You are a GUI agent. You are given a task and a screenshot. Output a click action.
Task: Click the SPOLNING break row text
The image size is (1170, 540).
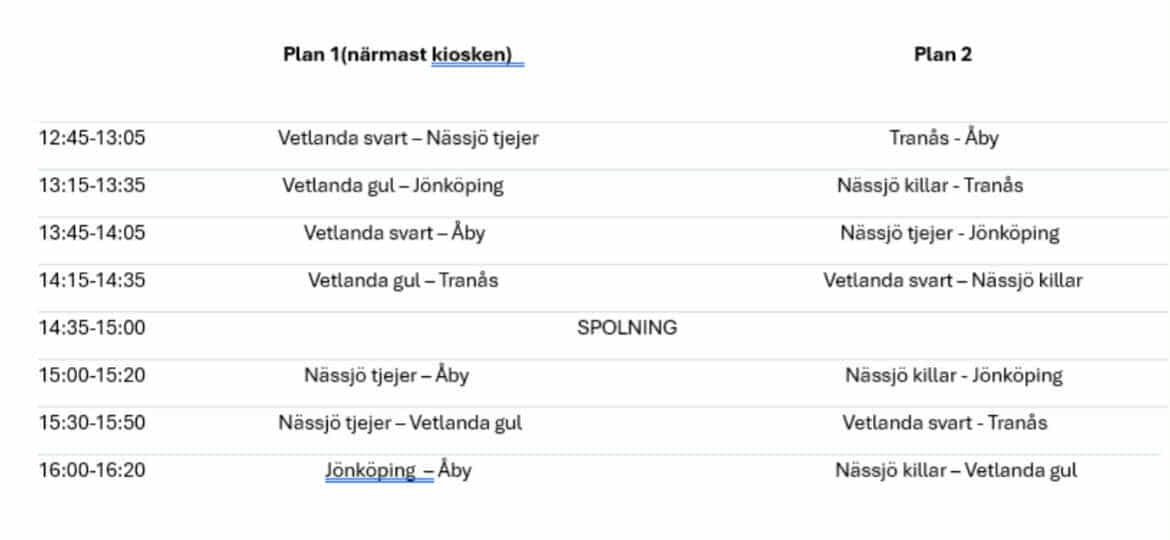(626, 327)
